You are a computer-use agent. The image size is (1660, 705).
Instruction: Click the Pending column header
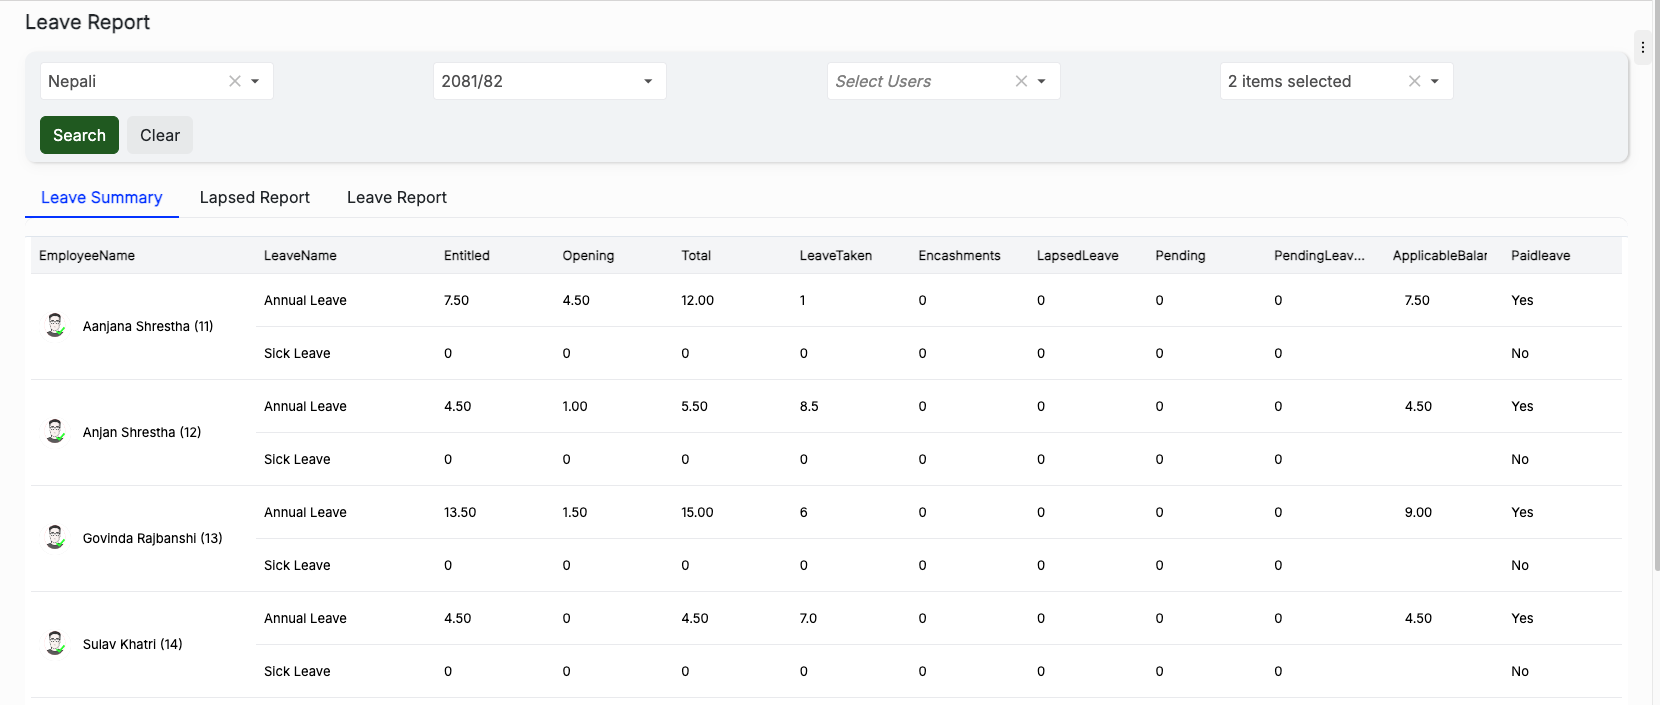click(1180, 256)
